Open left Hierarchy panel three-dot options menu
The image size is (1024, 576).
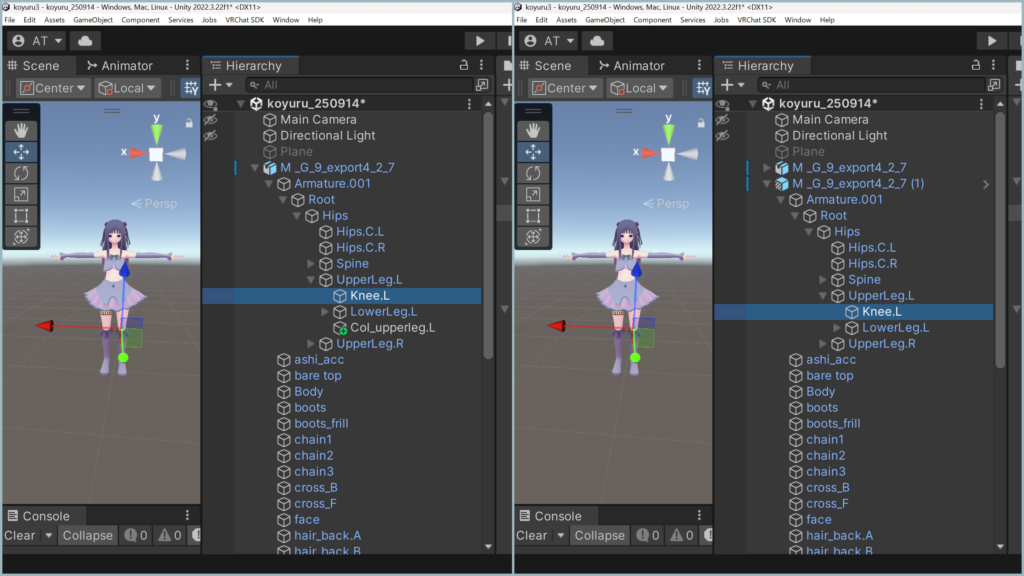pyautogui.click(x=481, y=65)
